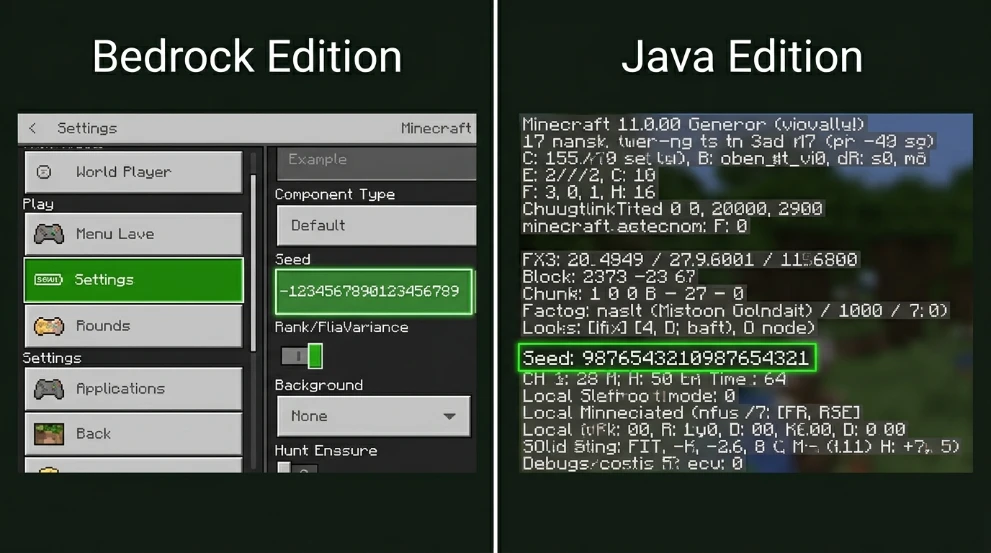Toggle the Hunt Ensure switch
Image resolution: width=991 pixels, height=553 pixels.
(x=296, y=468)
